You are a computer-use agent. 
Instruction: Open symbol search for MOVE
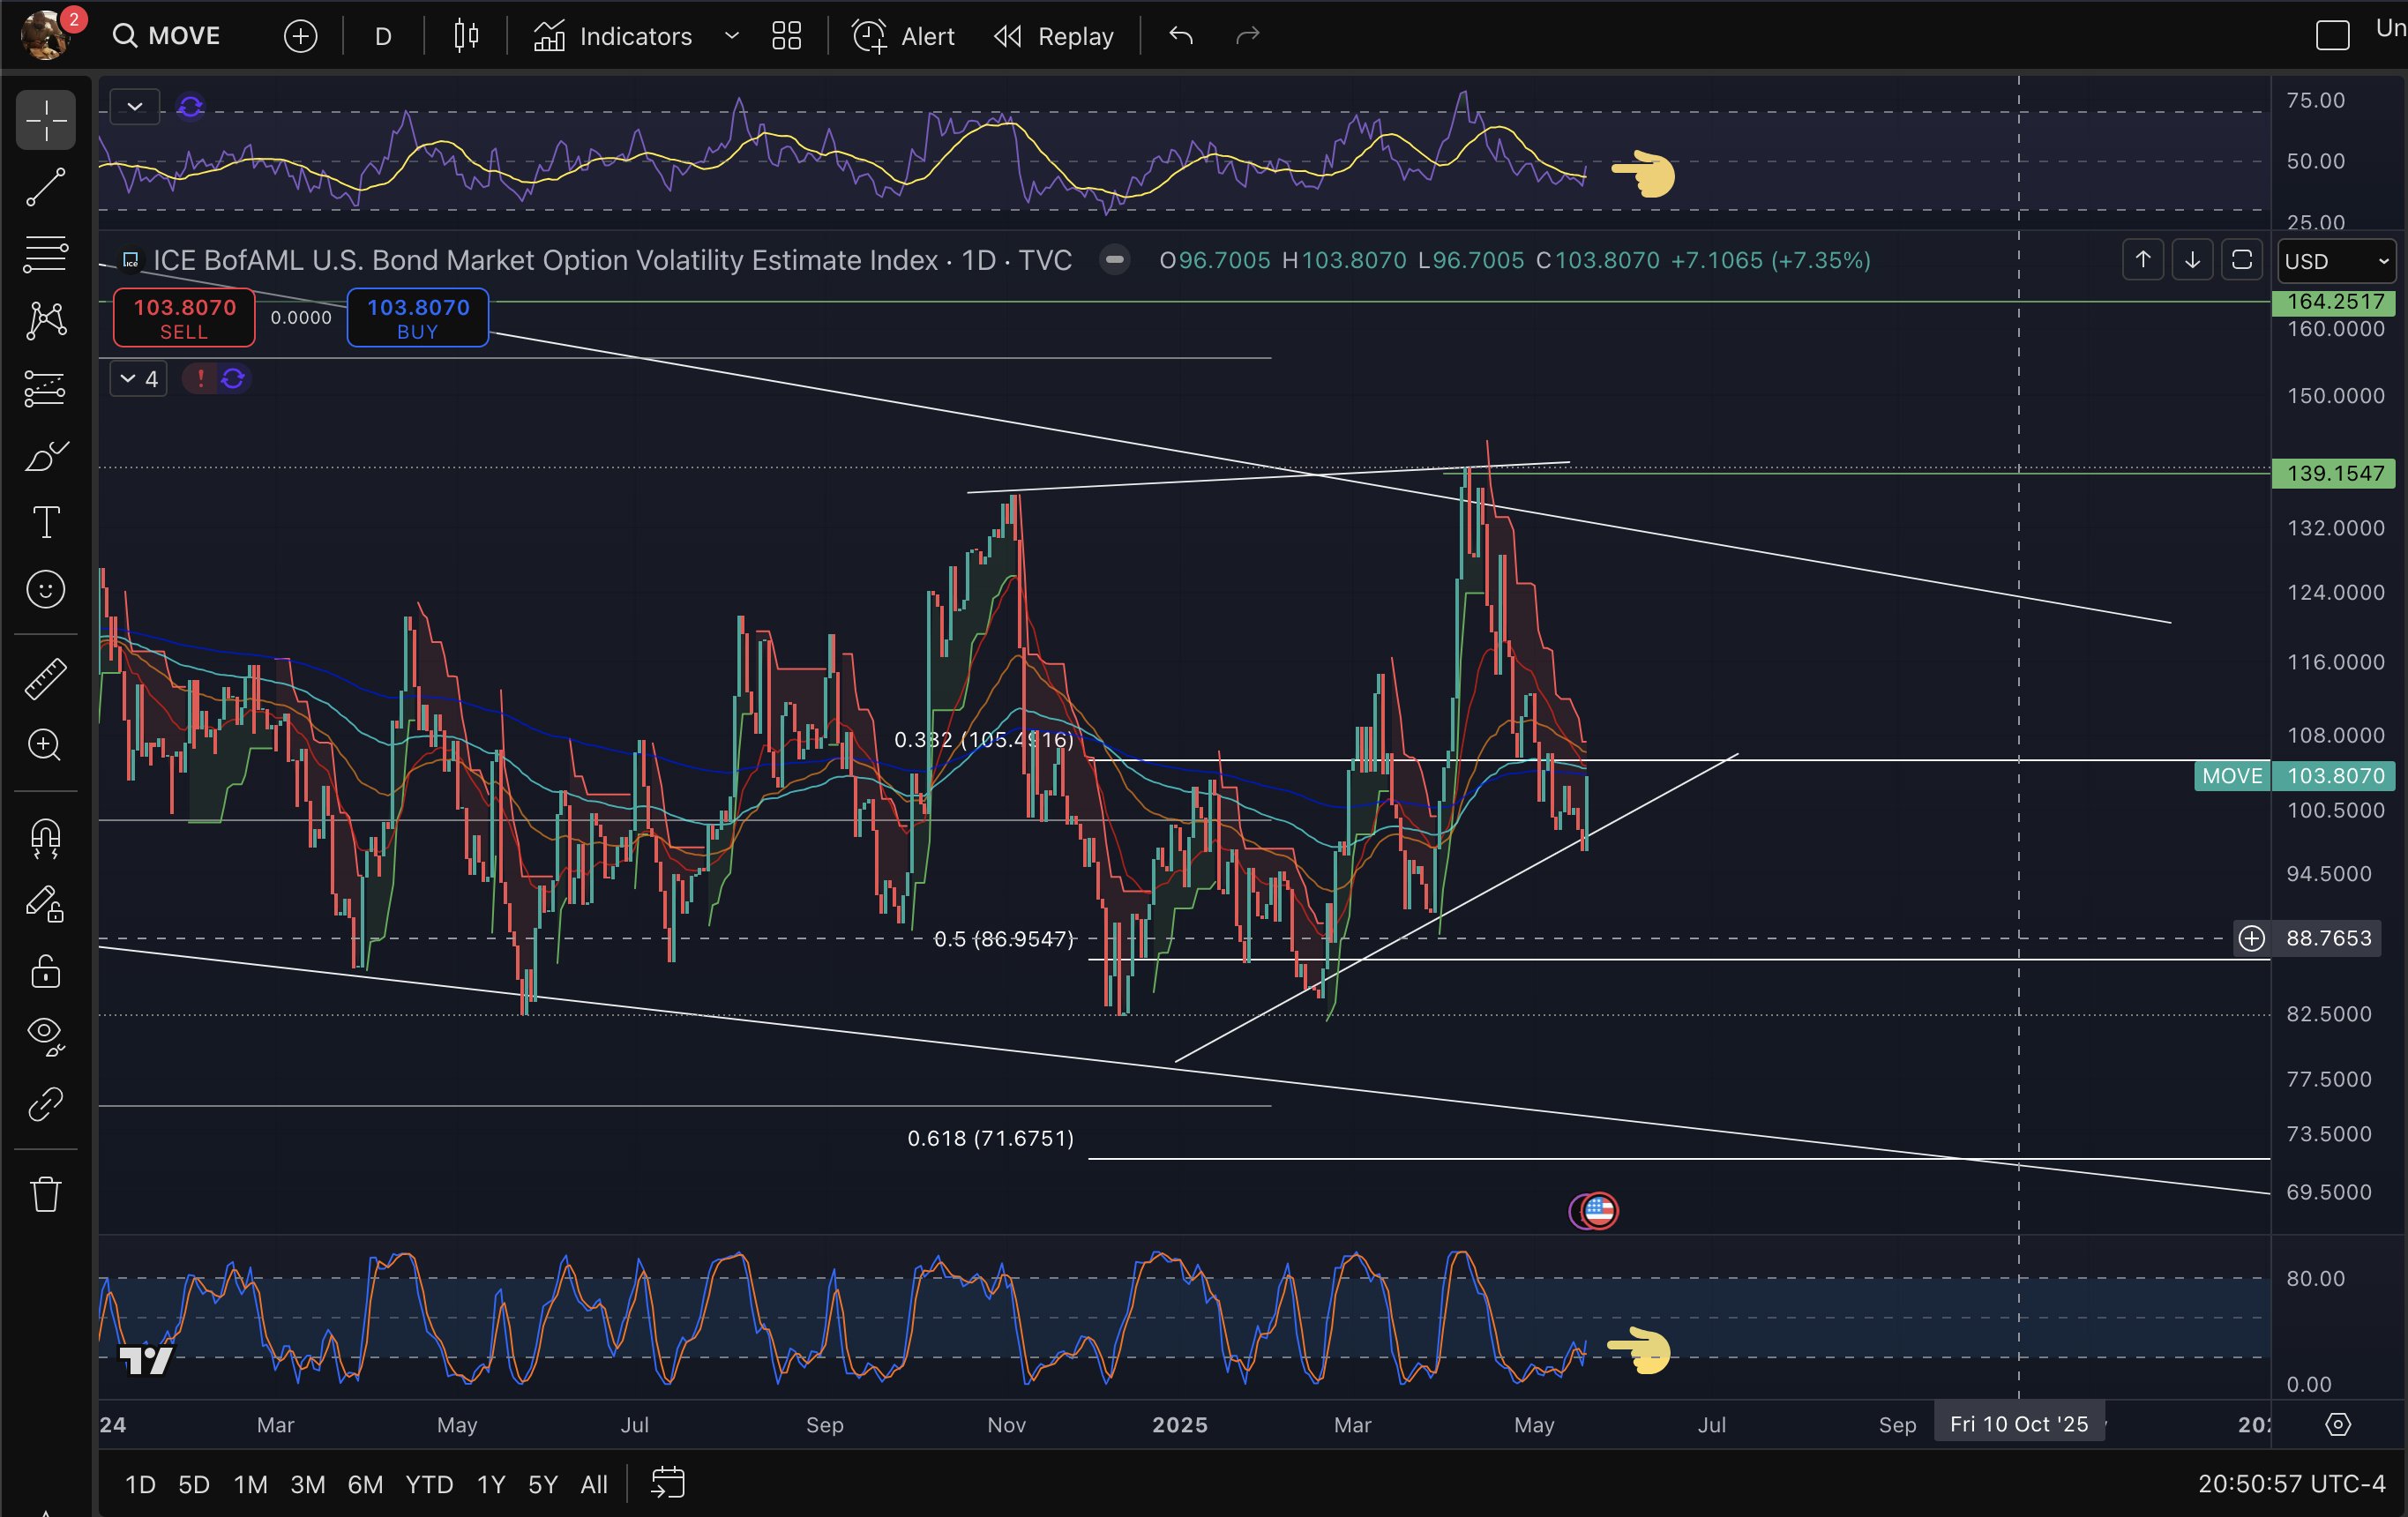(x=167, y=36)
